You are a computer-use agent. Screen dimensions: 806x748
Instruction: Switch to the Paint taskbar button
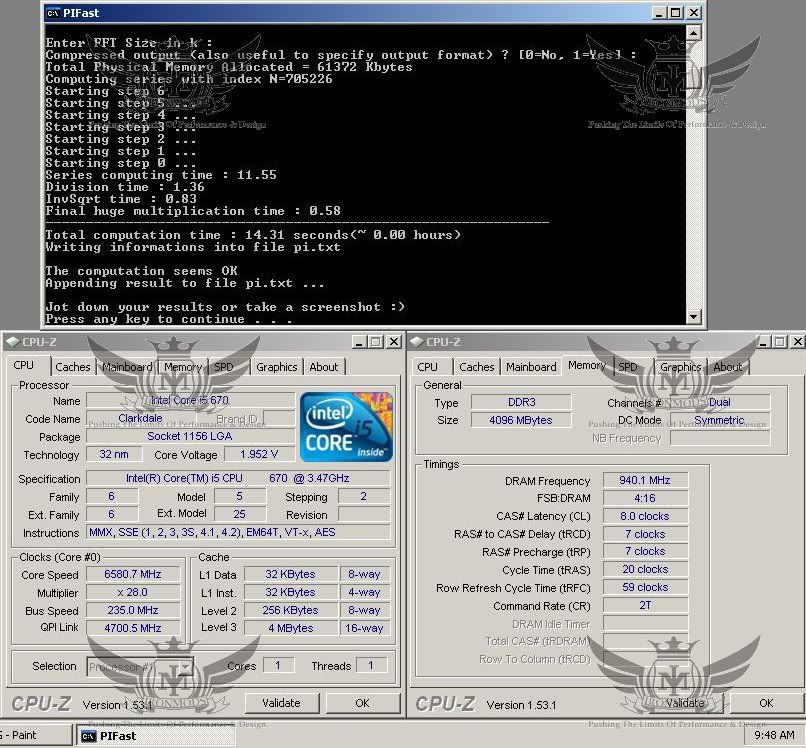pos(35,736)
